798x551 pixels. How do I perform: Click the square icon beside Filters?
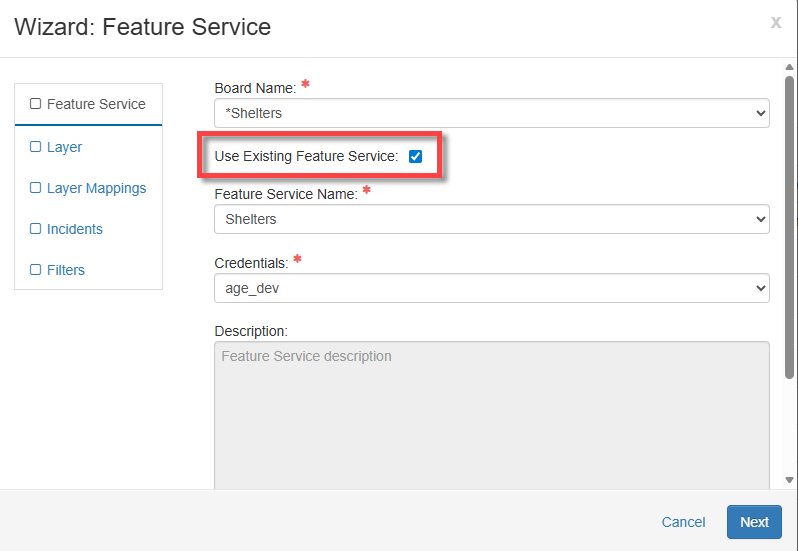click(x=36, y=270)
